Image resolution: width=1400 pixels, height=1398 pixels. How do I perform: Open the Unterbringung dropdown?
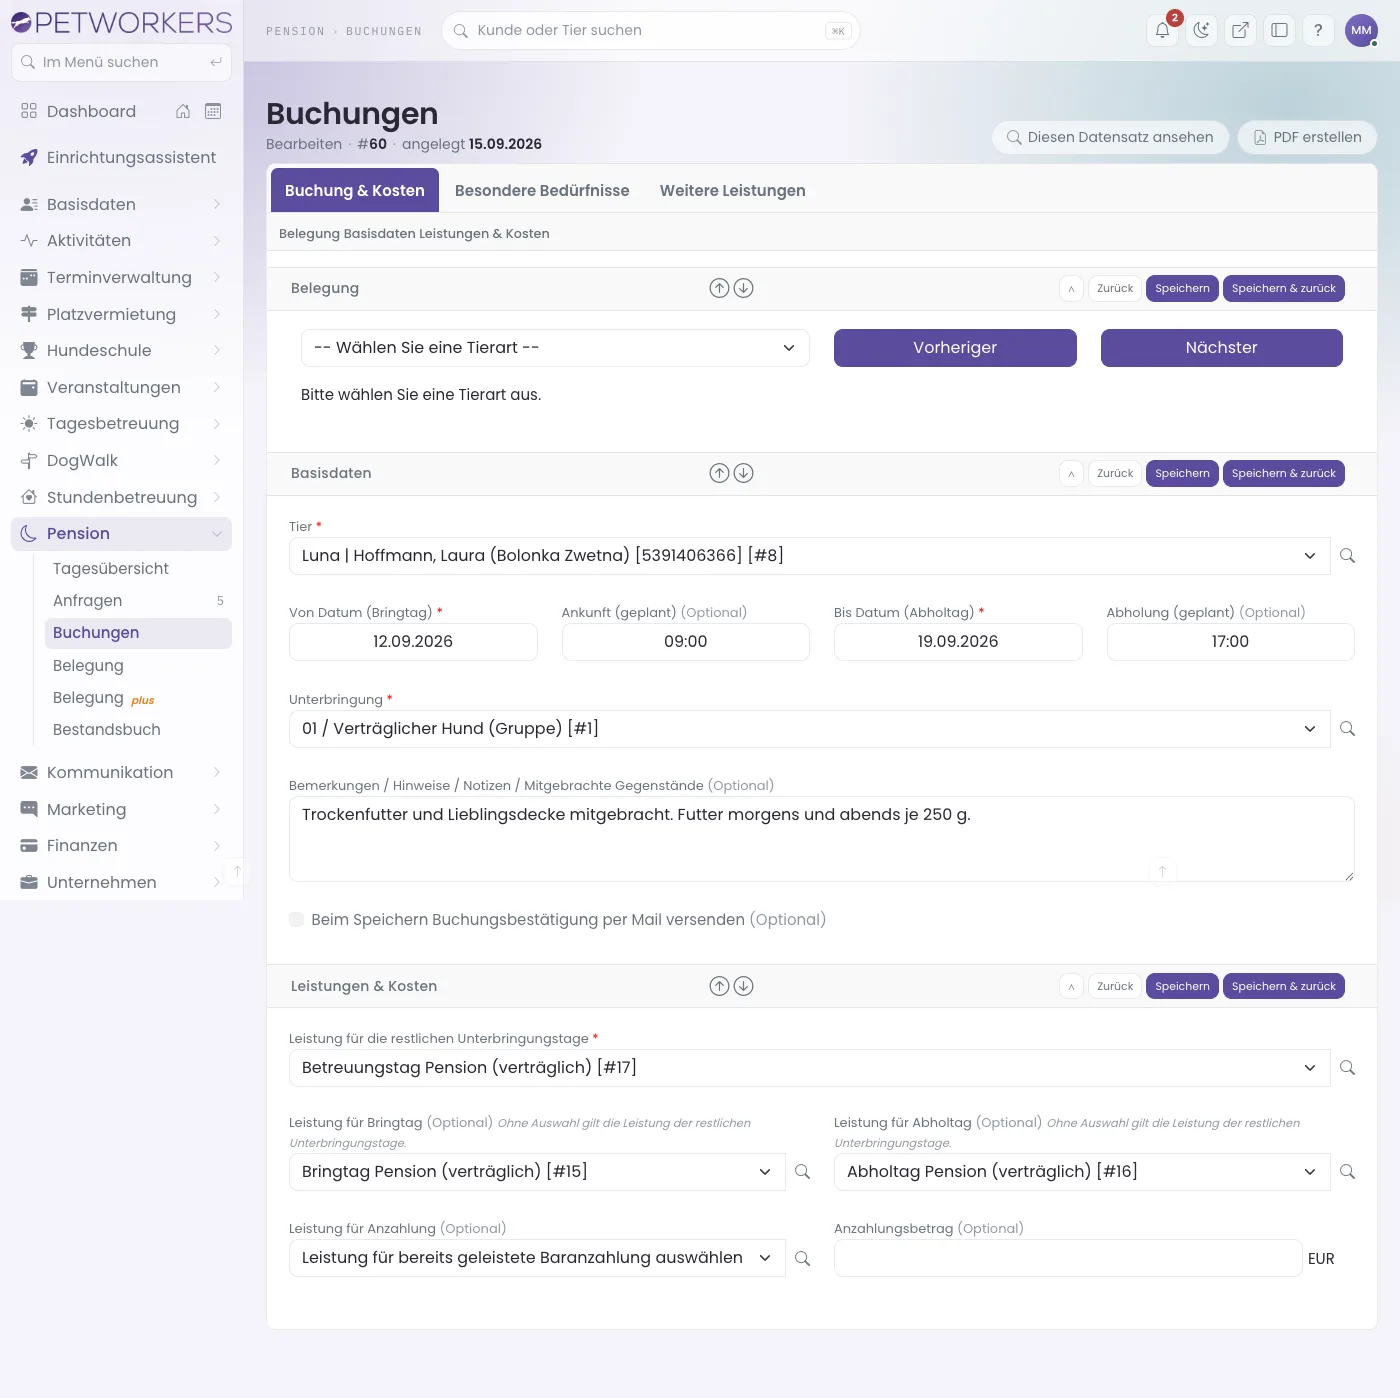tap(809, 729)
